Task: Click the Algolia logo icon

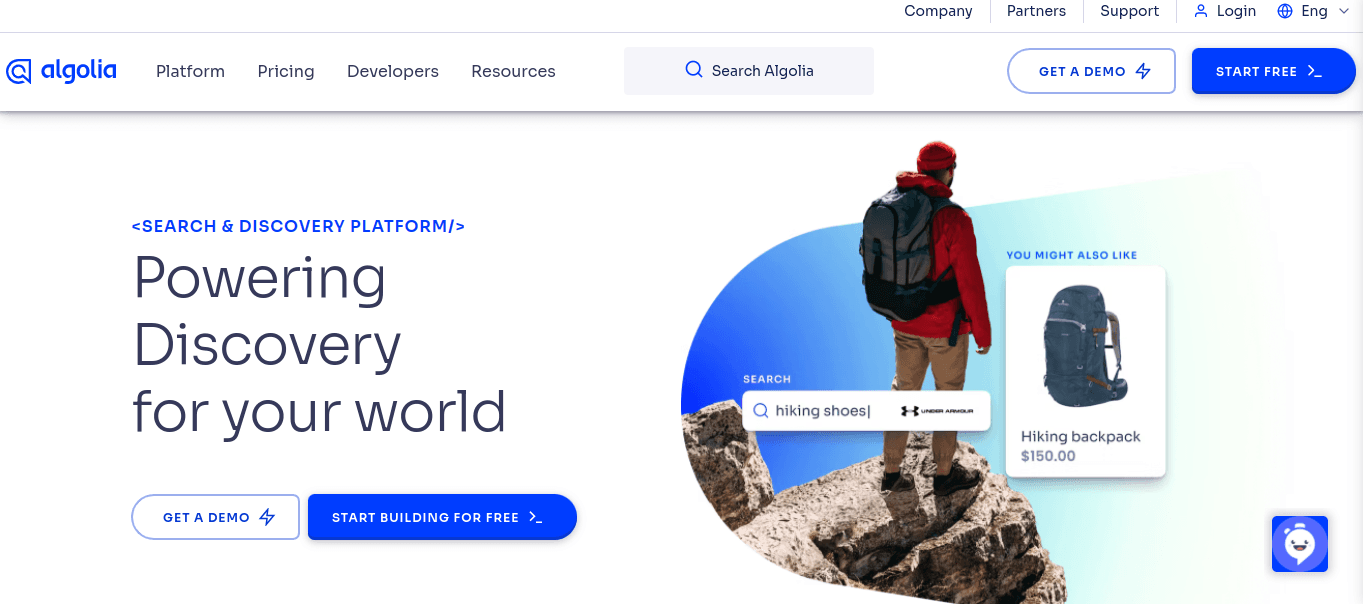Action: 19,71
